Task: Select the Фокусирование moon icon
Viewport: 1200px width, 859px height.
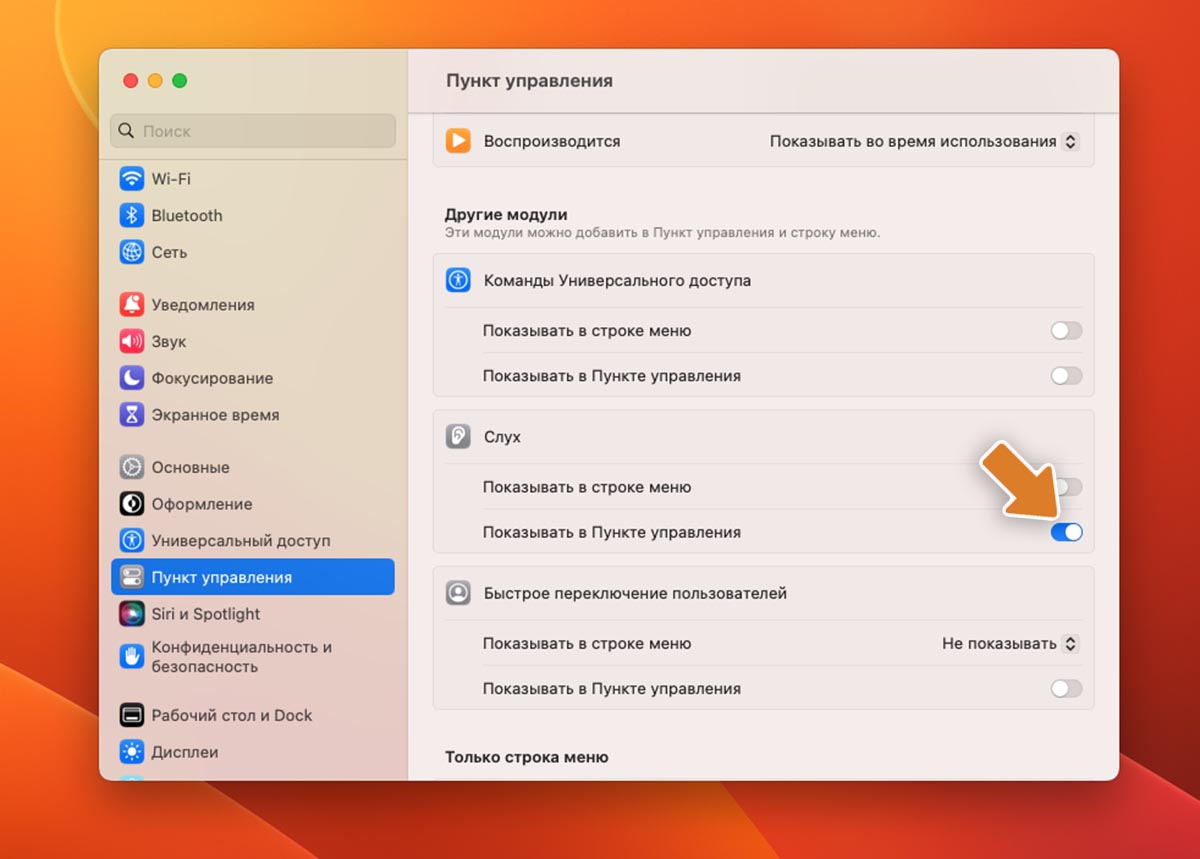Action: click(132, 378)
